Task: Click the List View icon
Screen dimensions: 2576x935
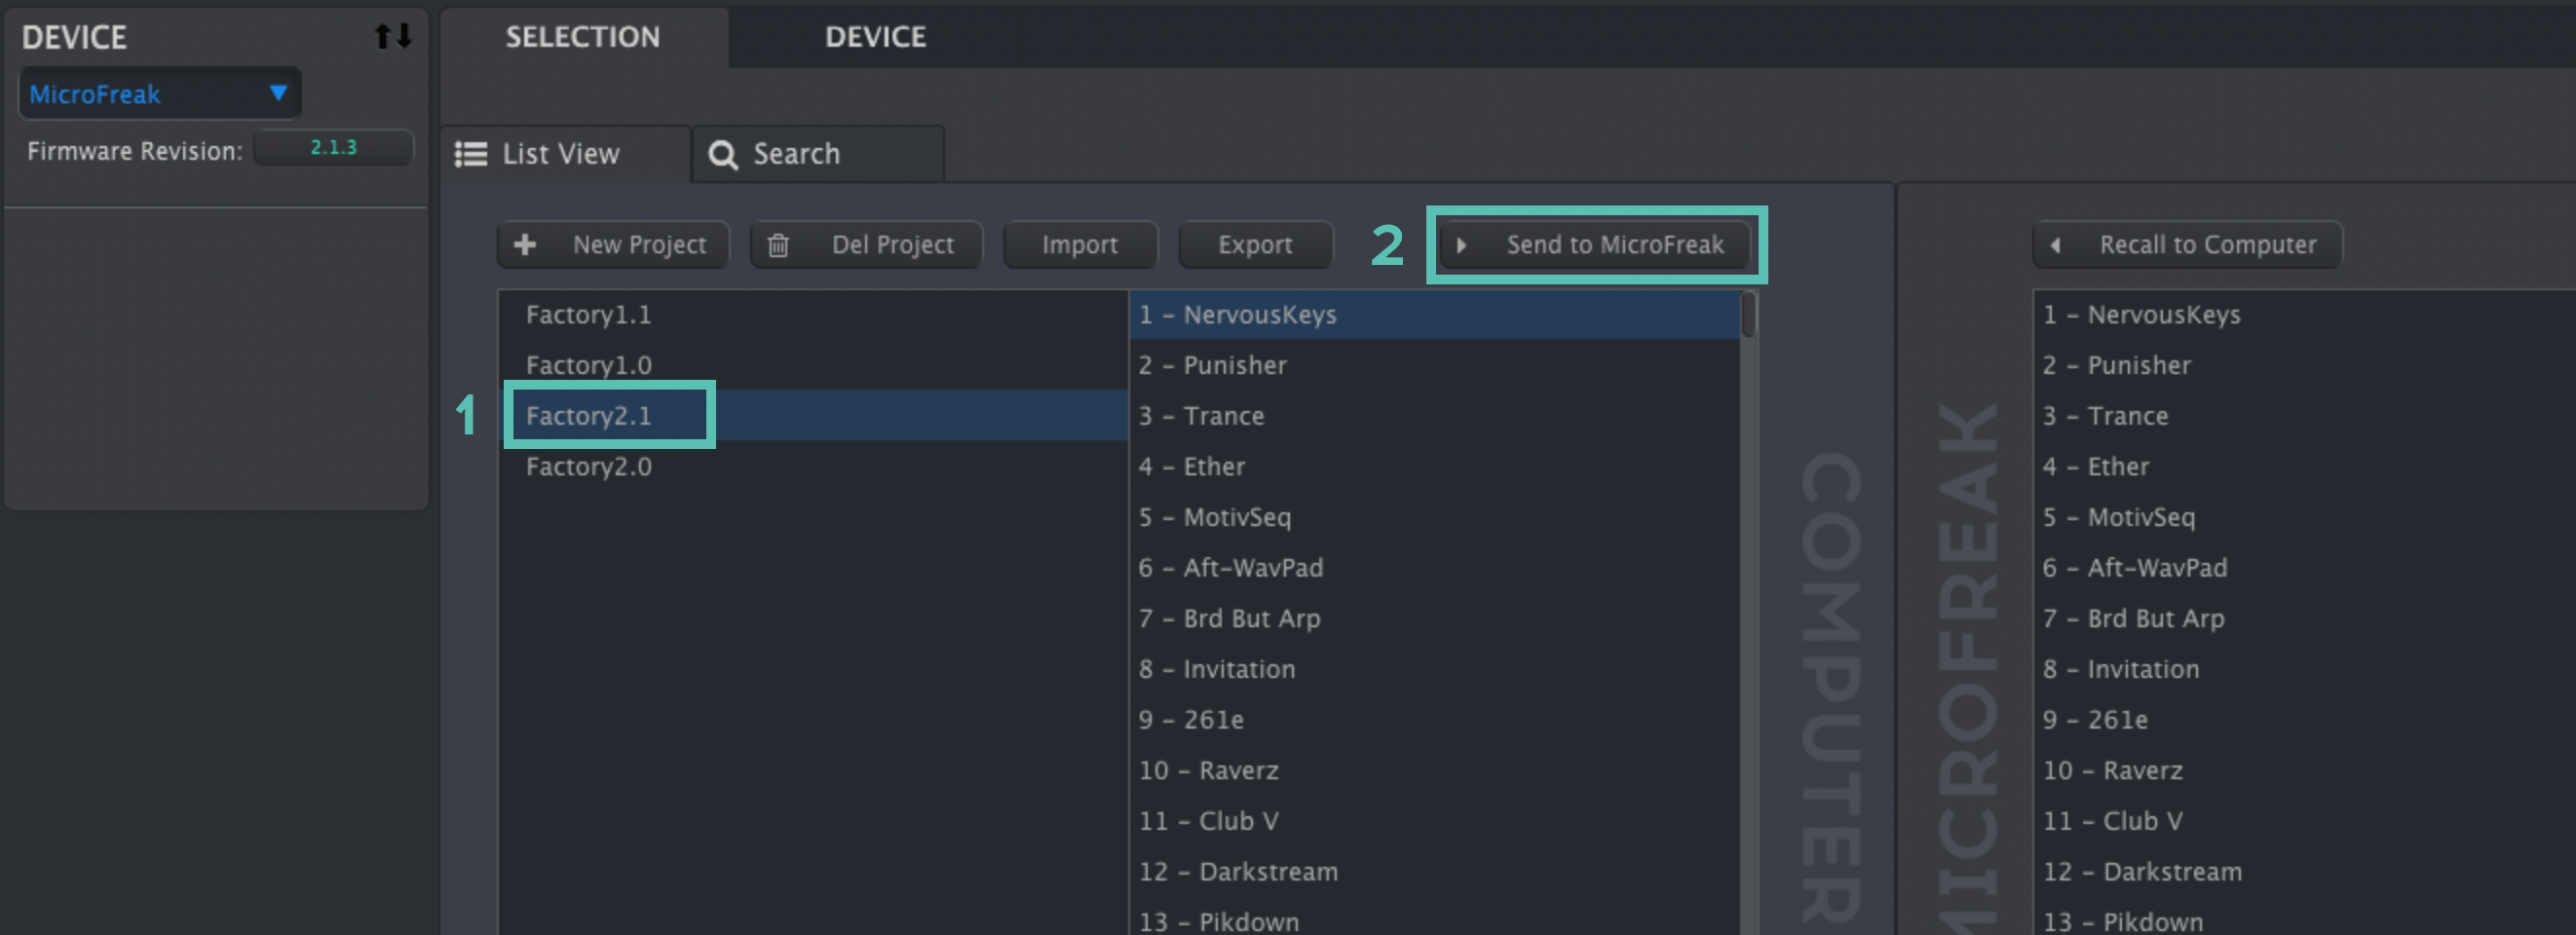Action: [x=471, y=154]
